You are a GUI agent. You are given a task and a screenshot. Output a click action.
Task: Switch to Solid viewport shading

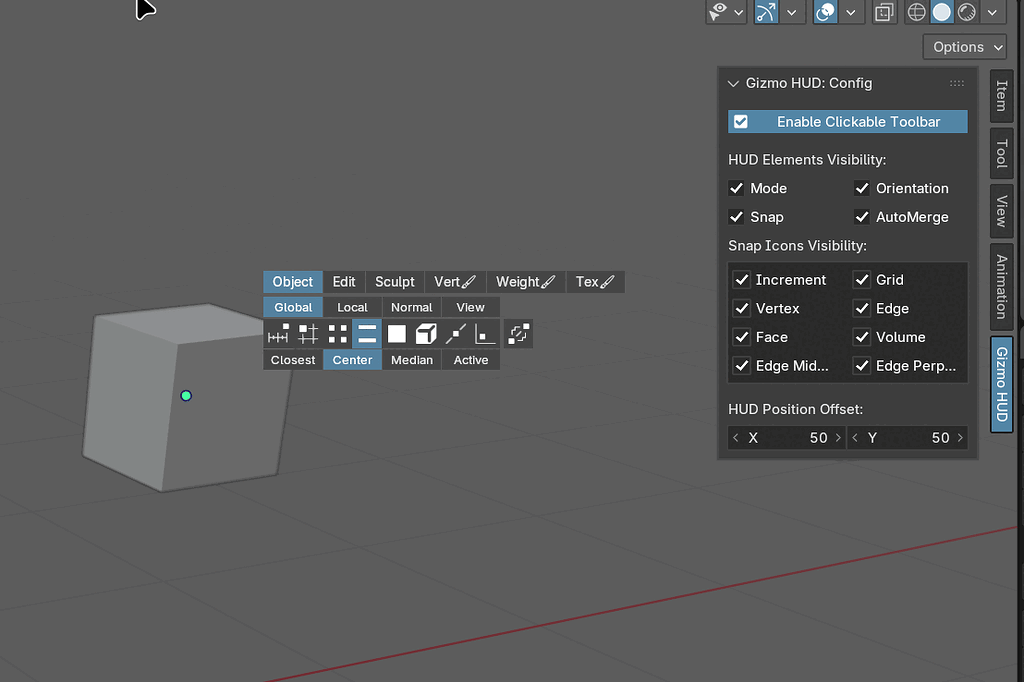[x=942, y=12]
